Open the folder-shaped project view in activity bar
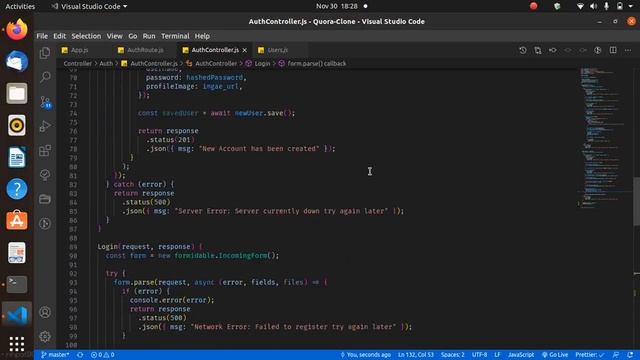Screen dimensions: 640x360 tap(45, 199)
